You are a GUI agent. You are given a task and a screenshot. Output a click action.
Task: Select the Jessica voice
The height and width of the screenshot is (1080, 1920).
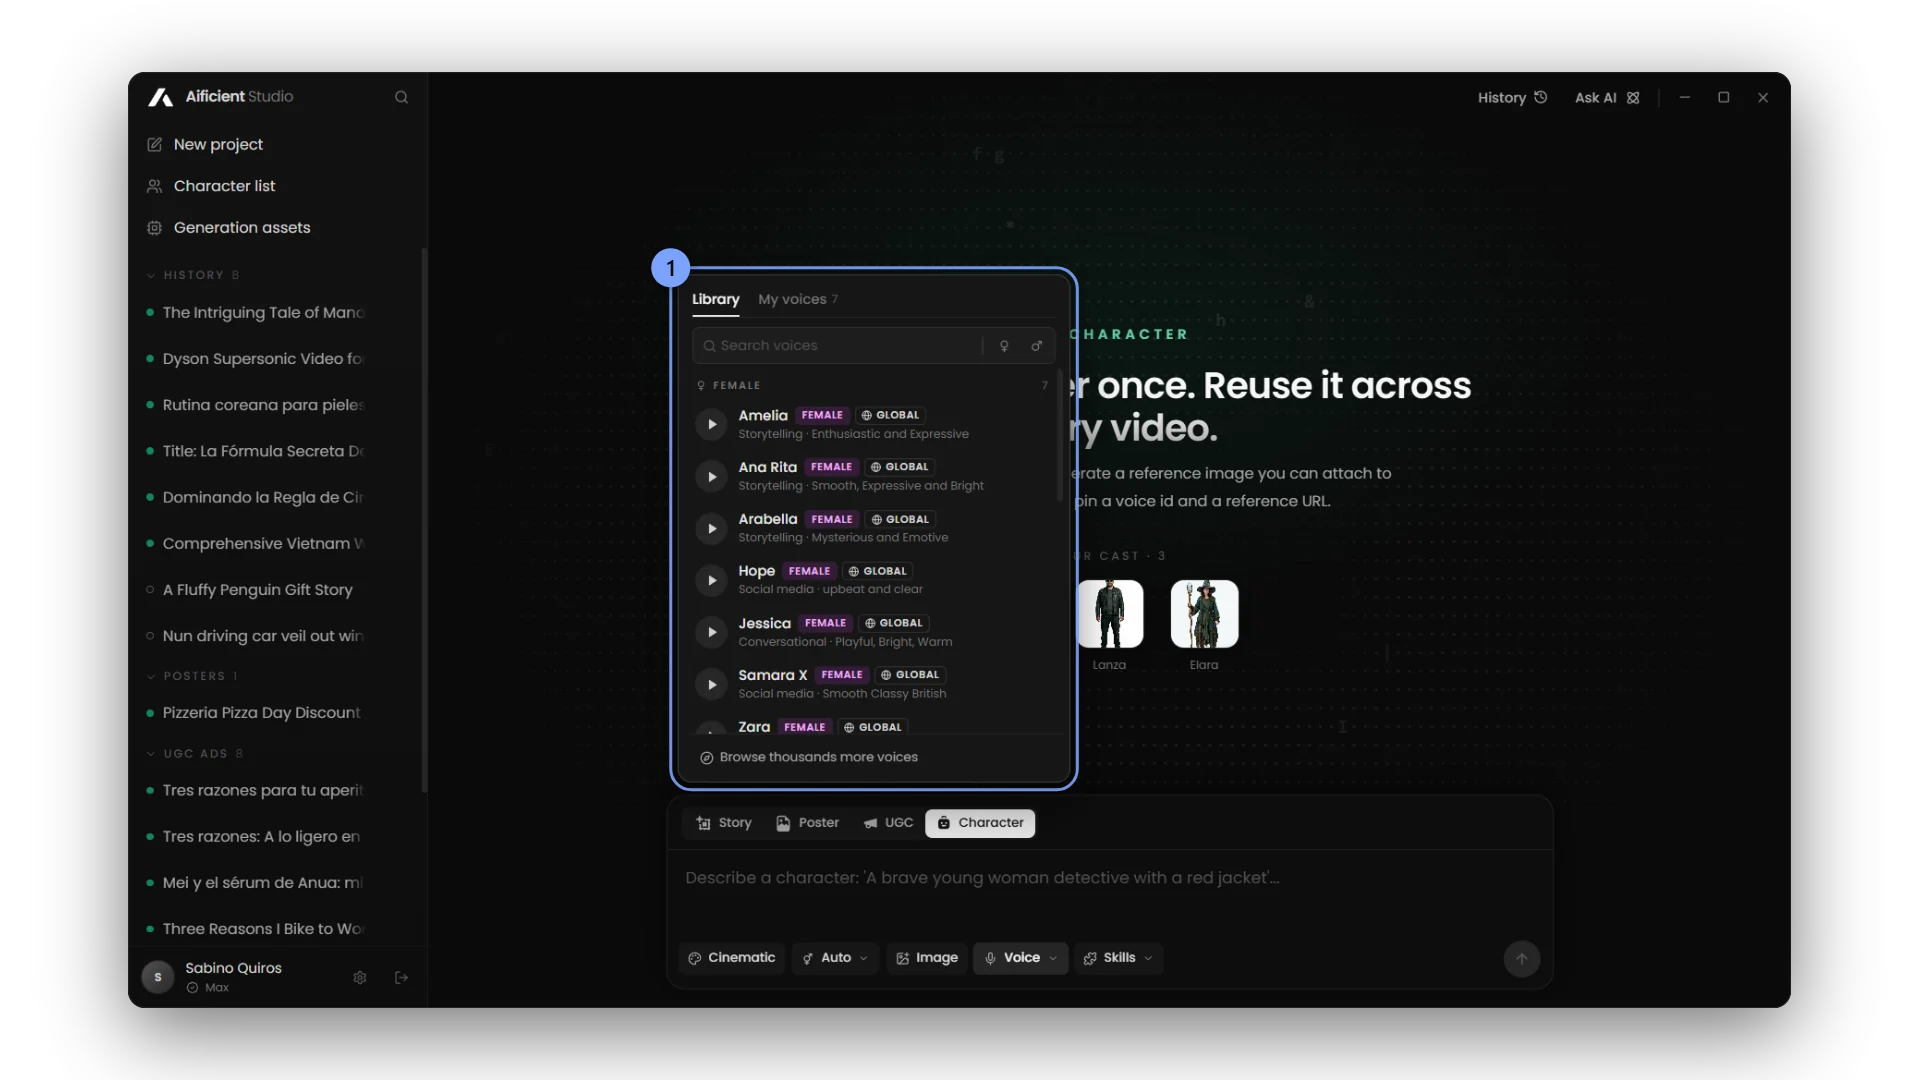tap(872, 633)
